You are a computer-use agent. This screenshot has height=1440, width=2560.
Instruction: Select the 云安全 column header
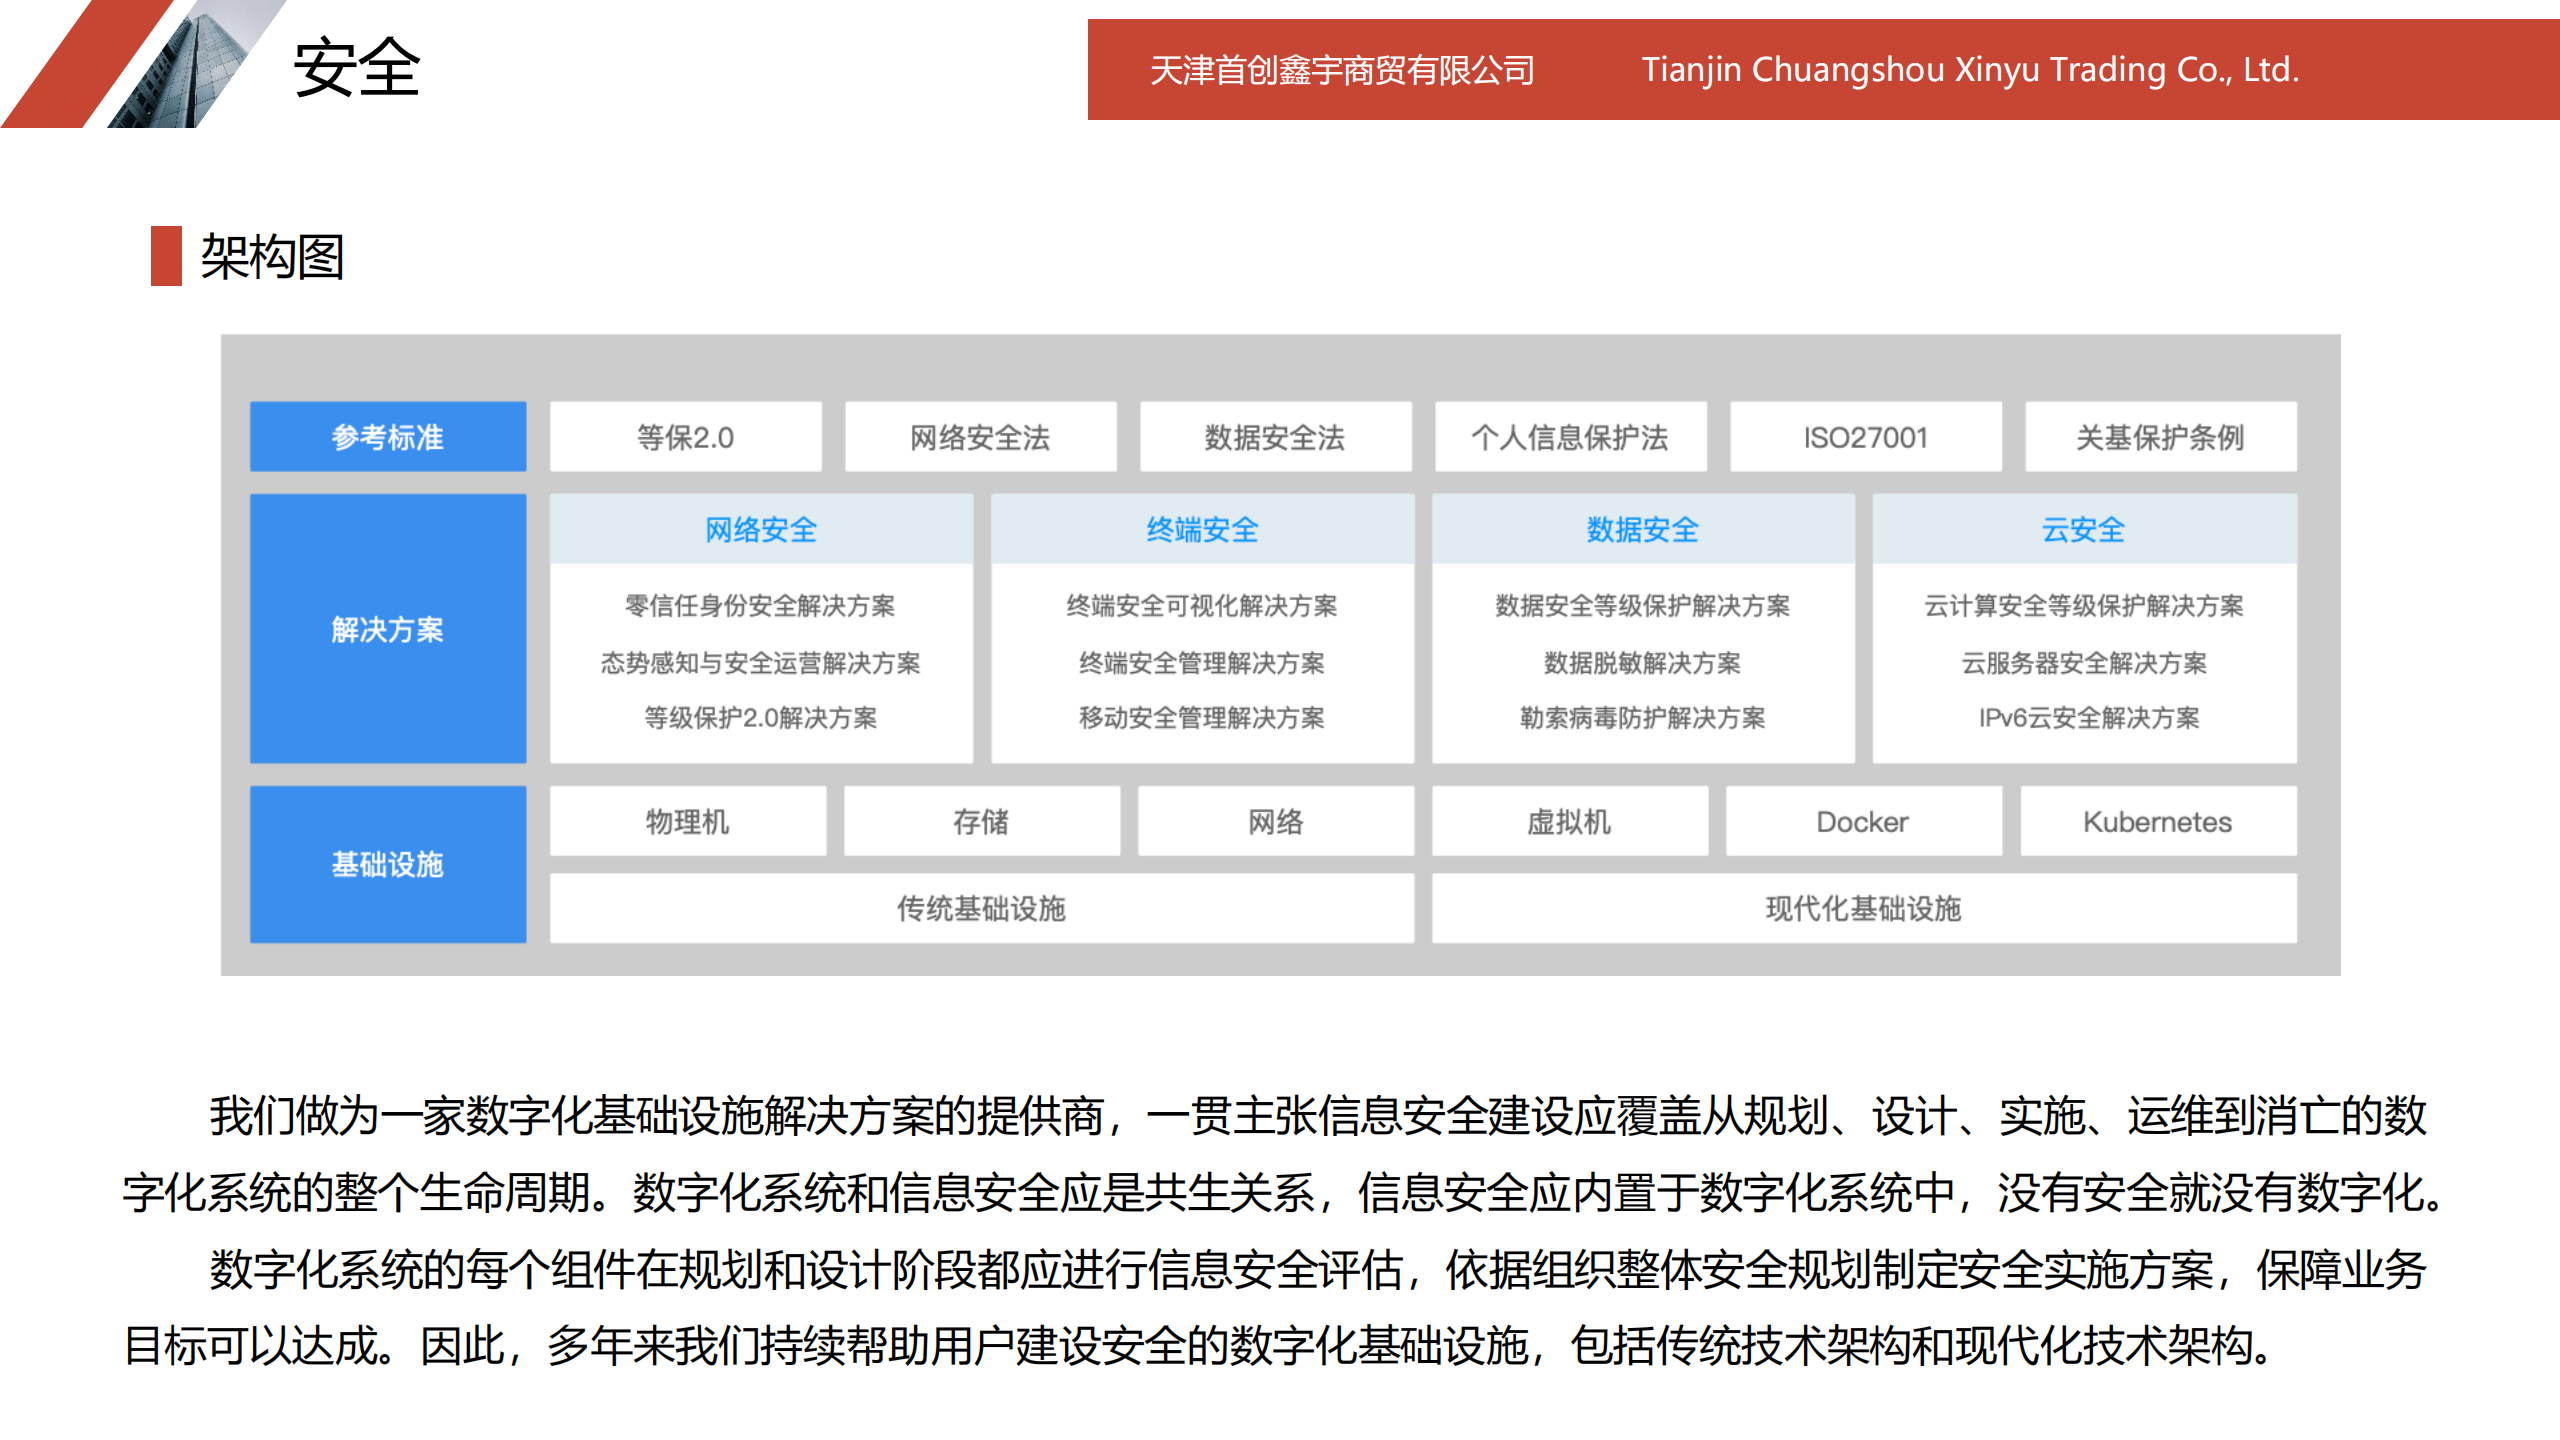pyautogui.click(x=2084, y=529)
